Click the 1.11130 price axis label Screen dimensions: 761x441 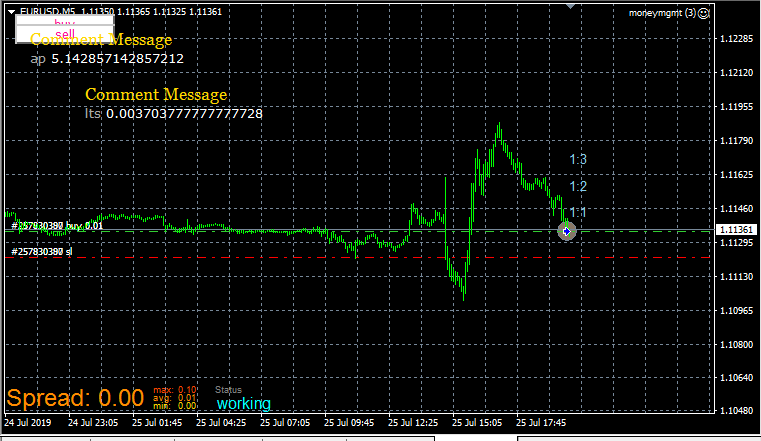pyautogui.click(x=736, y=277)
